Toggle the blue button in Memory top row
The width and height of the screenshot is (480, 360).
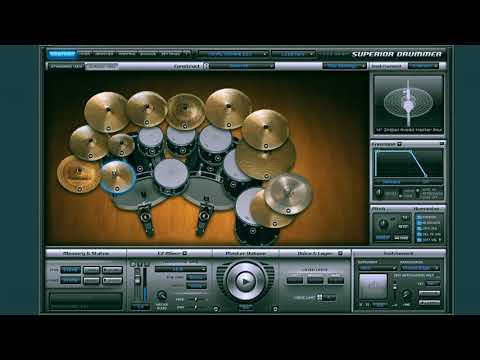[x=70, y=270]
